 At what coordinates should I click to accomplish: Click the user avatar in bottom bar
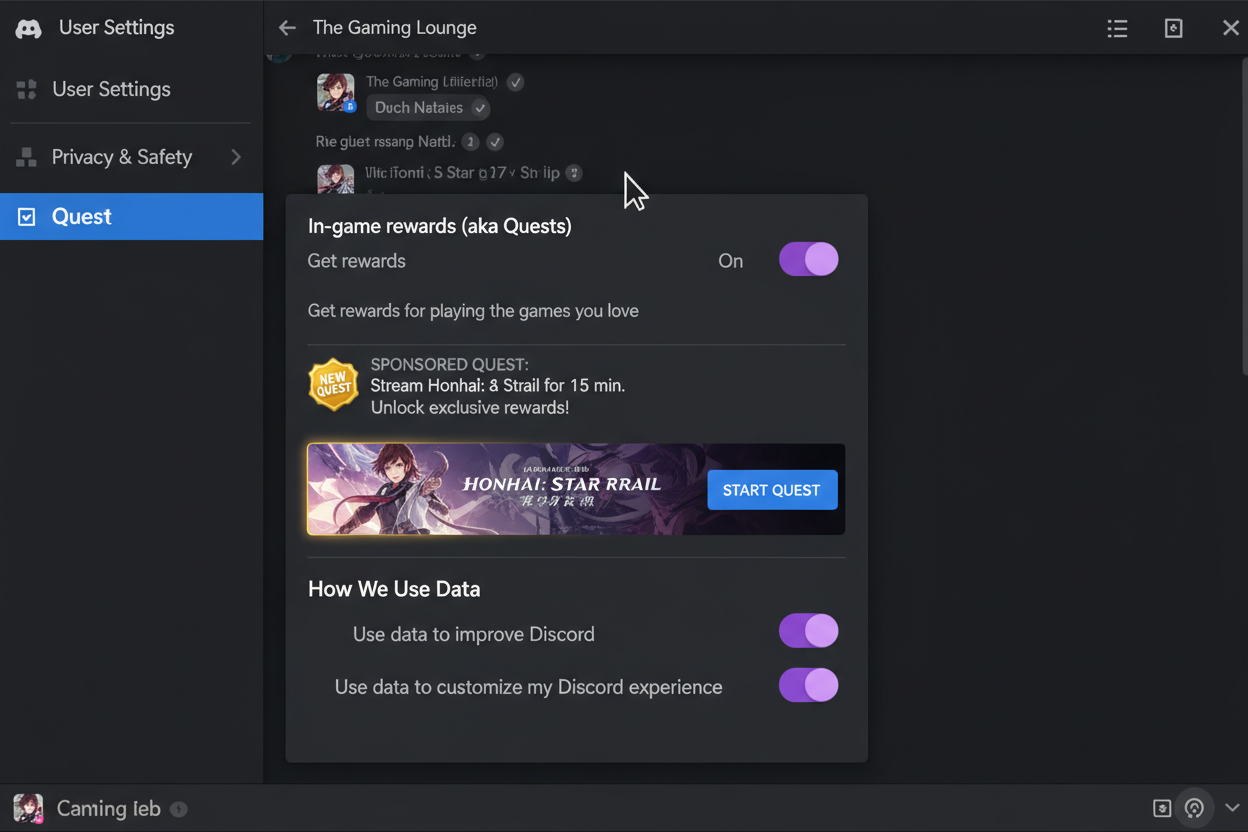coord(28,808)
